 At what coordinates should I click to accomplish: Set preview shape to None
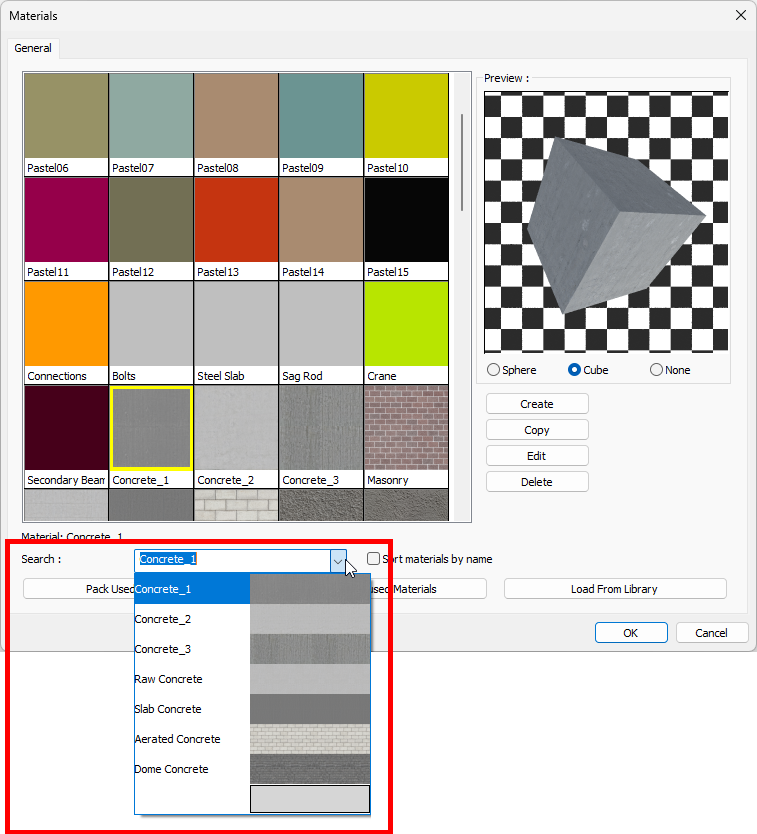click(x=657, y=370)
